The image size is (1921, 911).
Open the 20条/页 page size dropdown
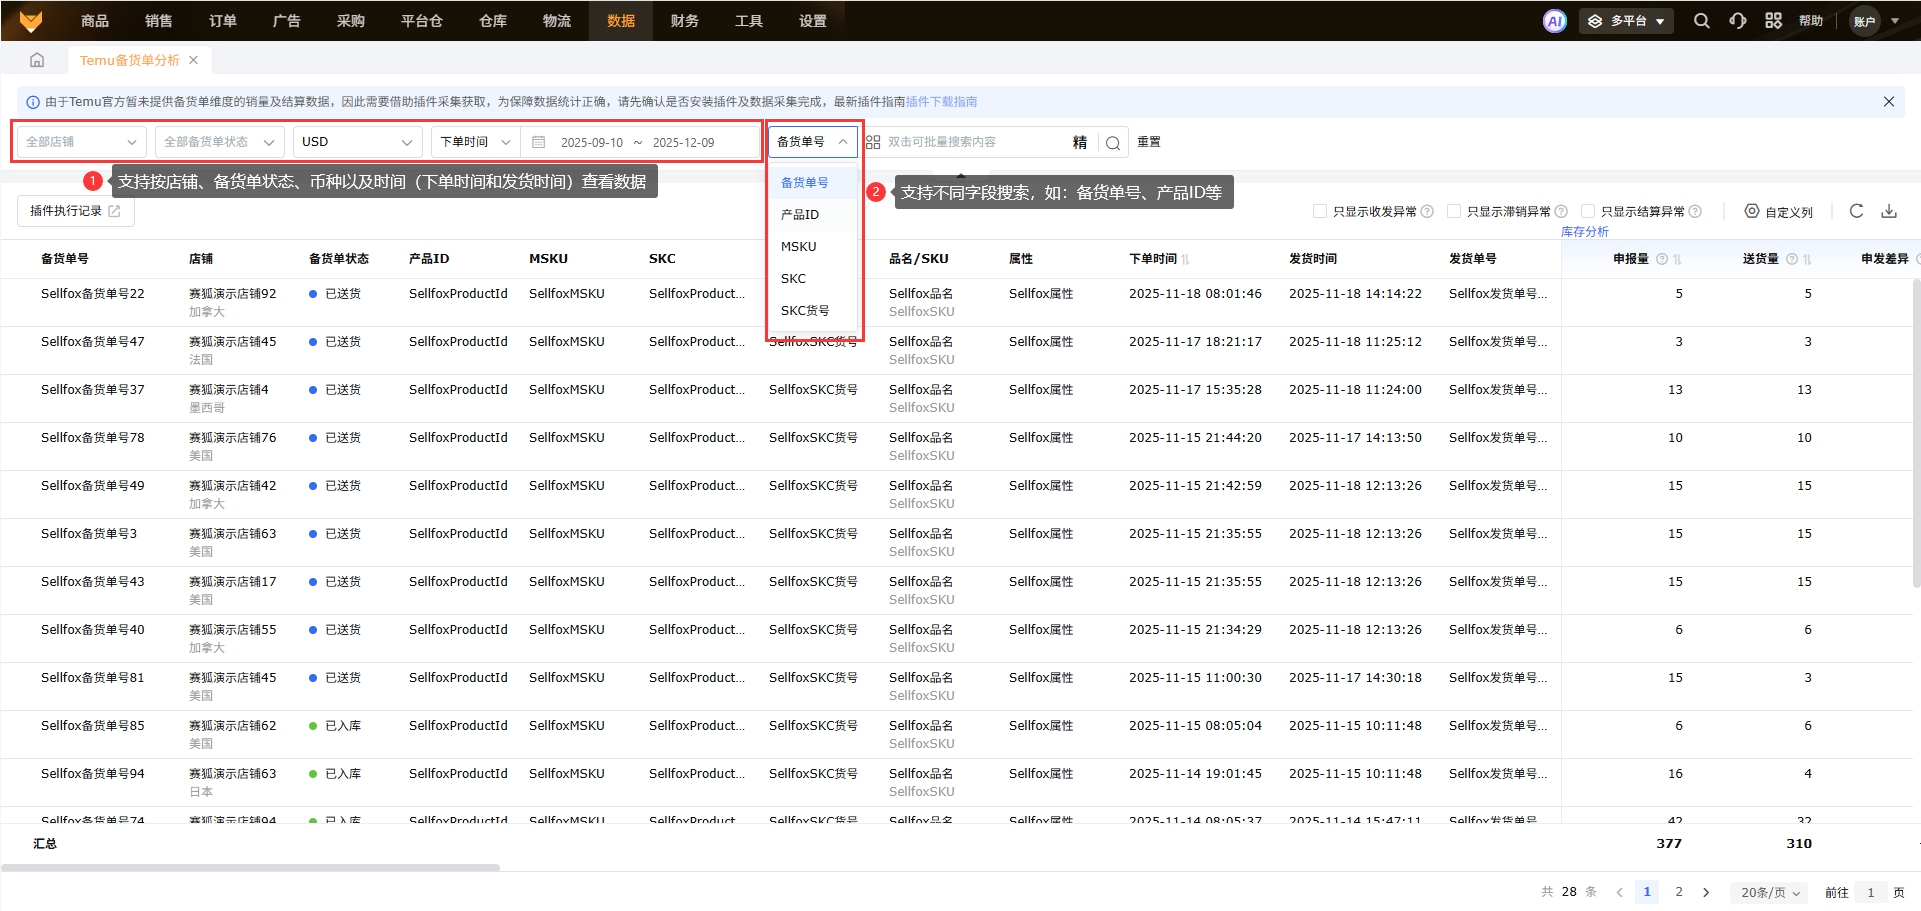[x=1770, y=892]
